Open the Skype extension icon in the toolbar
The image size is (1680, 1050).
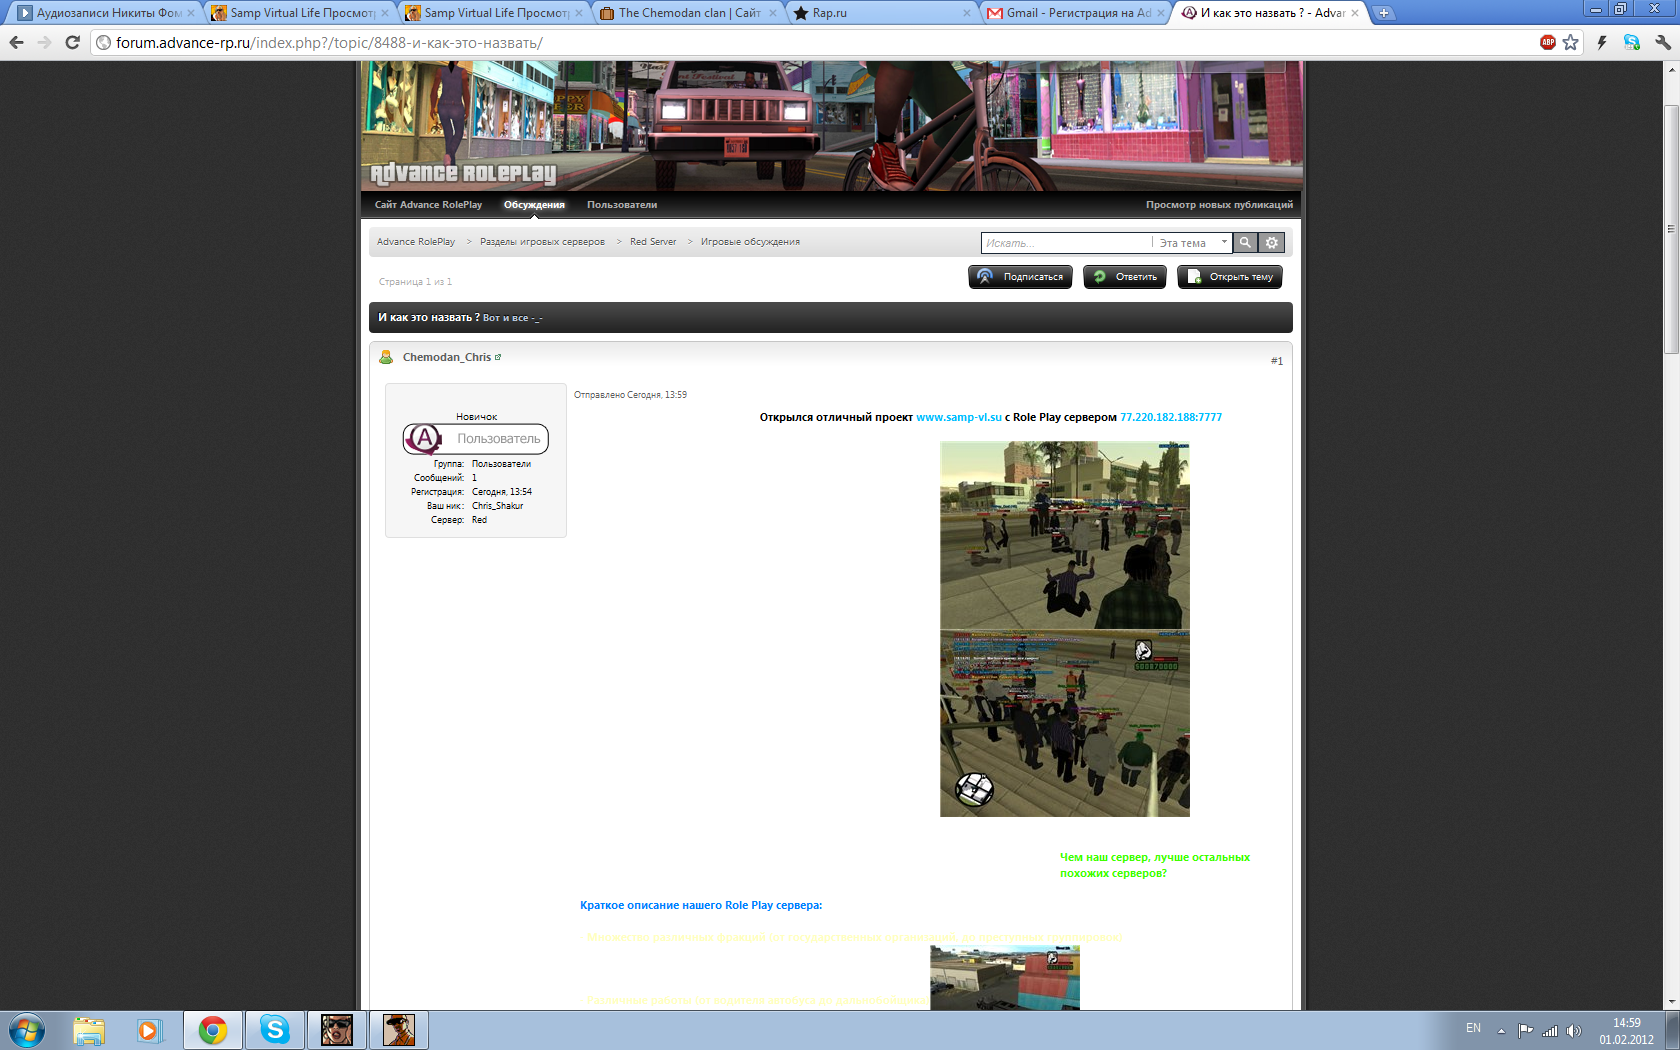click(1632, 42)
